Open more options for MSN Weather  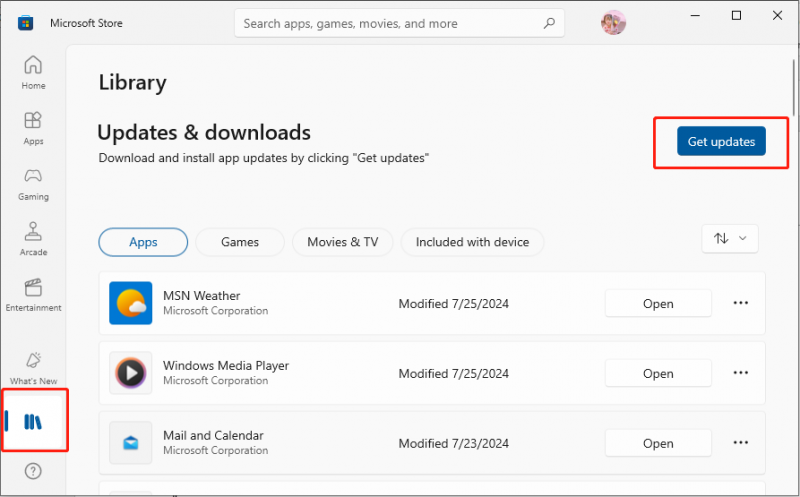[740, 303]
